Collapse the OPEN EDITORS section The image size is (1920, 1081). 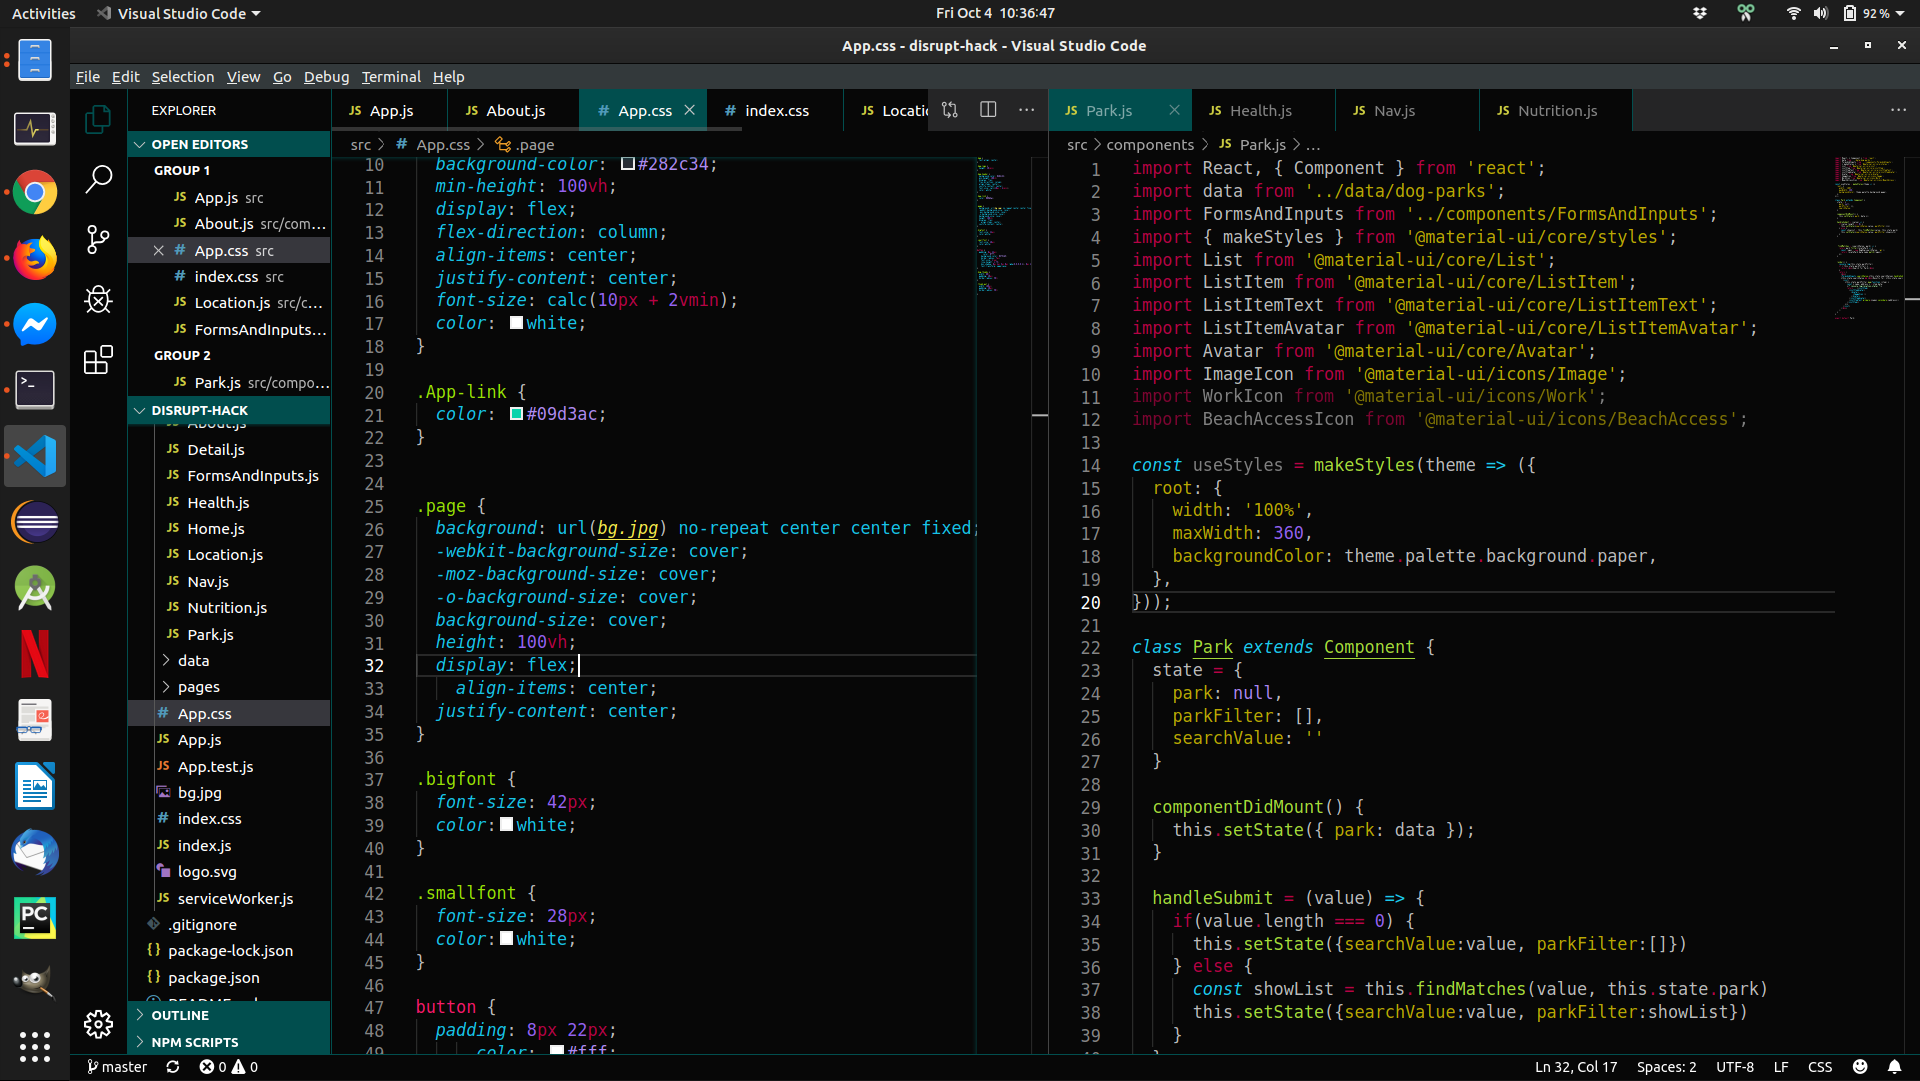pyautogui.click(x=139, y=144)
